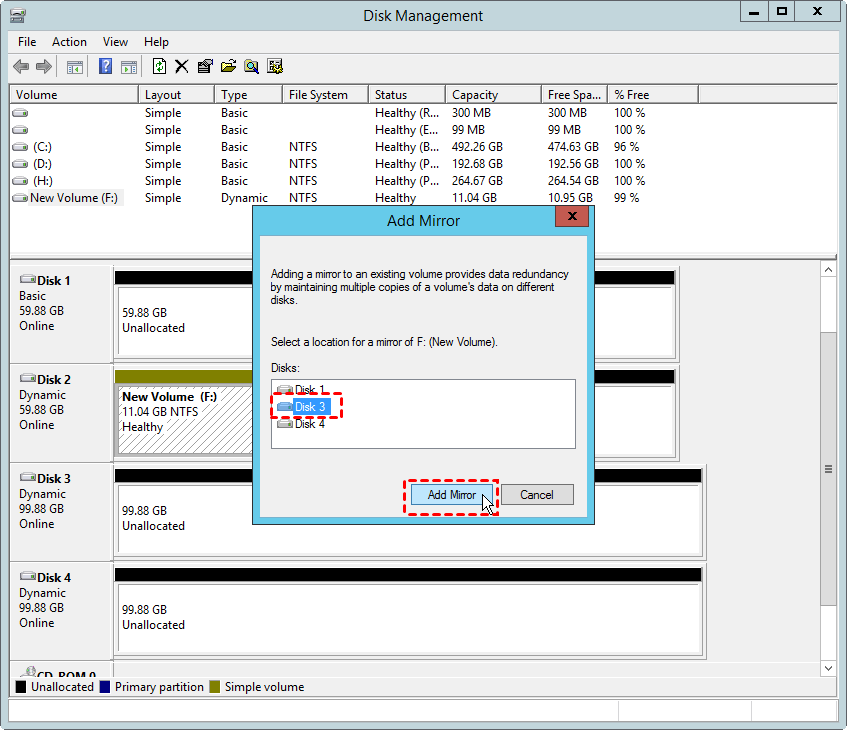The height and width of the screenshot is (730, 847).
Task: Select the (C:) volume drive icon
Action: tap(21, 147)
